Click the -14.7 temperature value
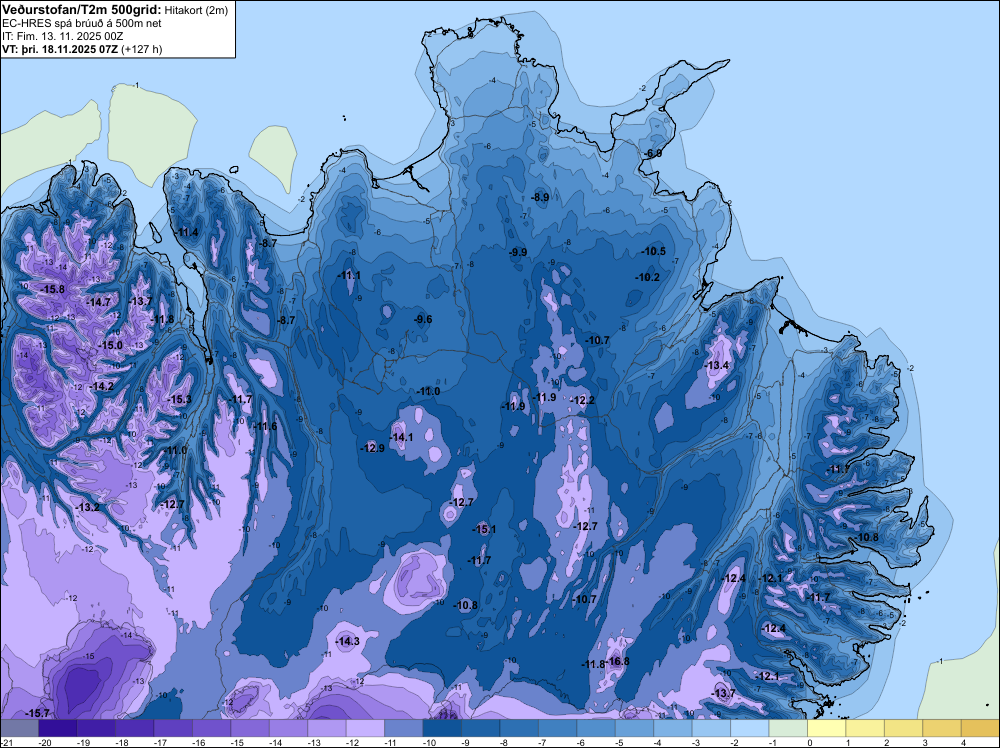 pos(98,302)
